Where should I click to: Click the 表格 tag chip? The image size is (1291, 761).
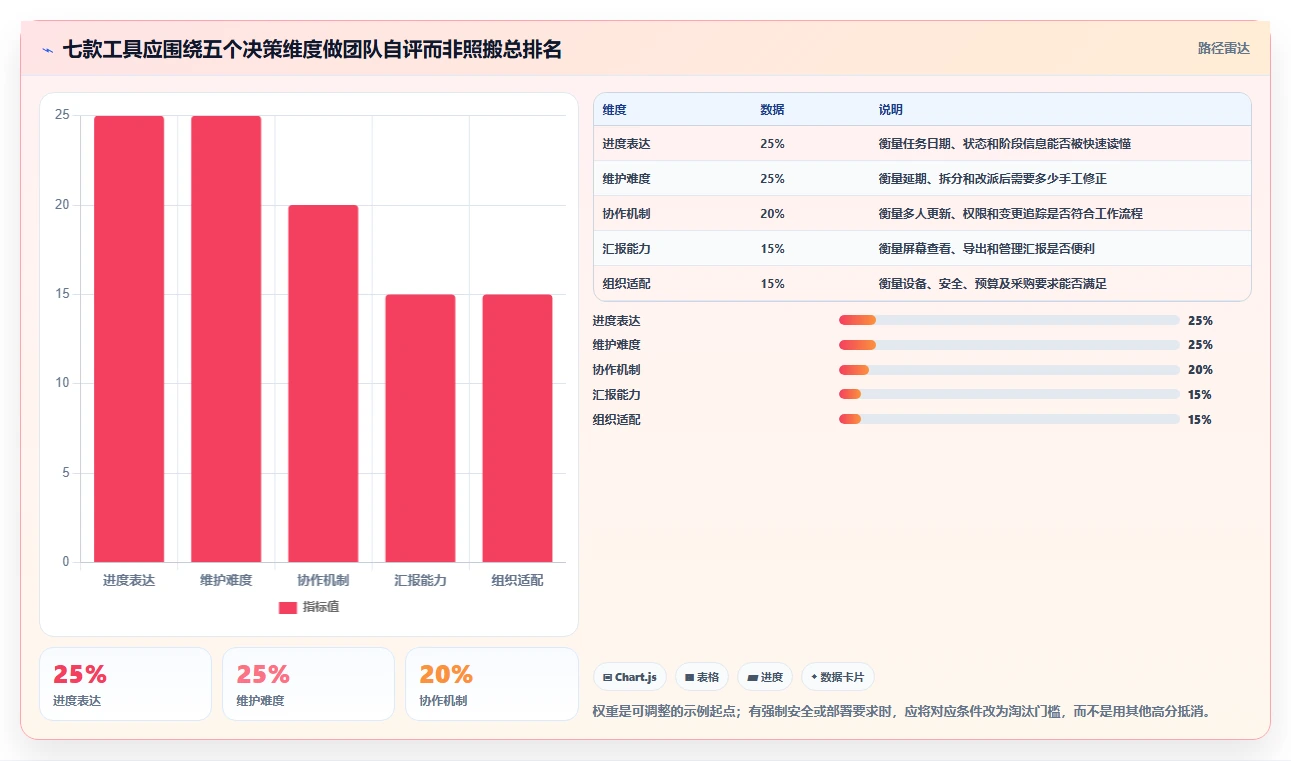click(702, 677)
